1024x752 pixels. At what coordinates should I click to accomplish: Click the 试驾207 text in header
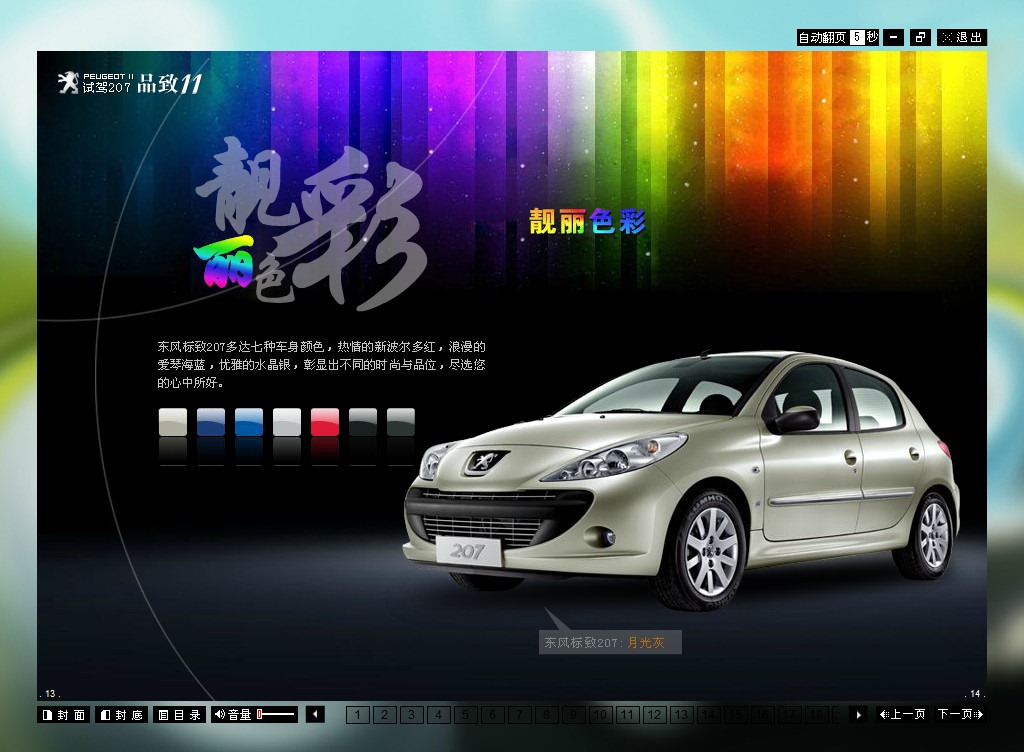[x=106, y=87]
